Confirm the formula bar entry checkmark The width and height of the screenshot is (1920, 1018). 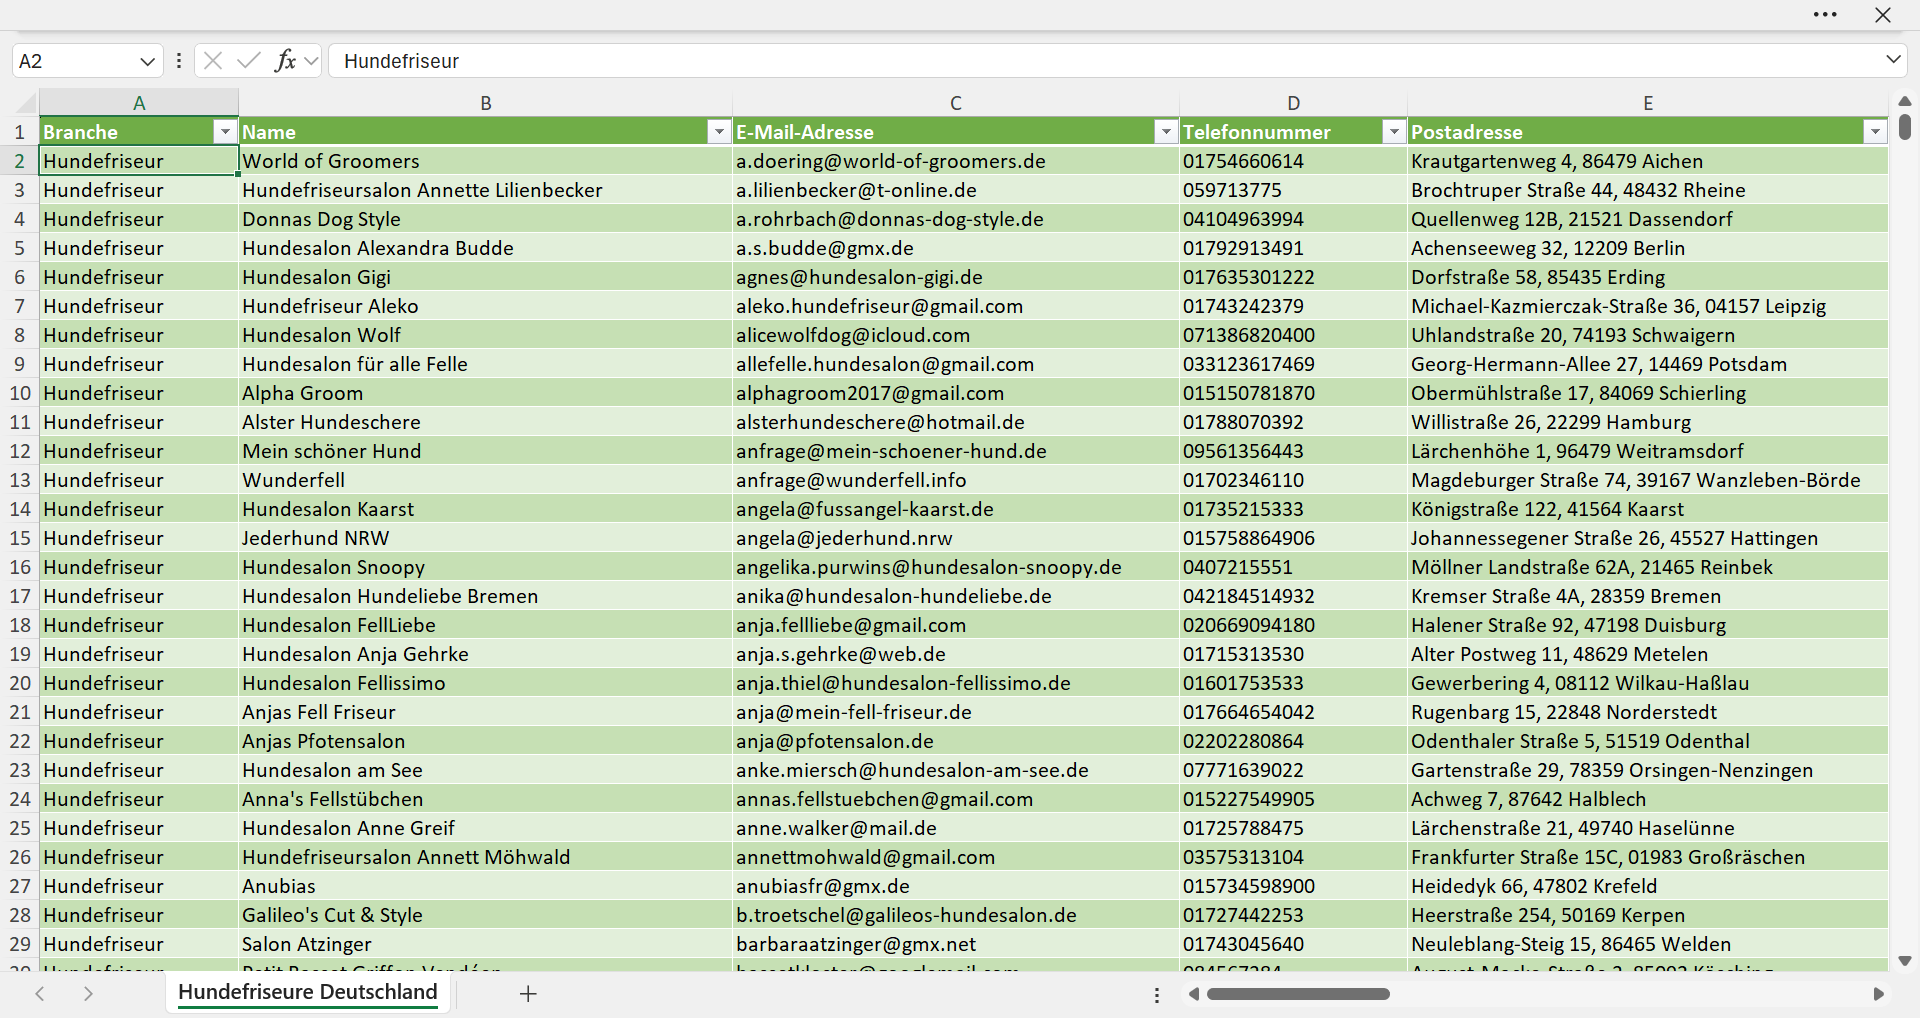[249, 61]
